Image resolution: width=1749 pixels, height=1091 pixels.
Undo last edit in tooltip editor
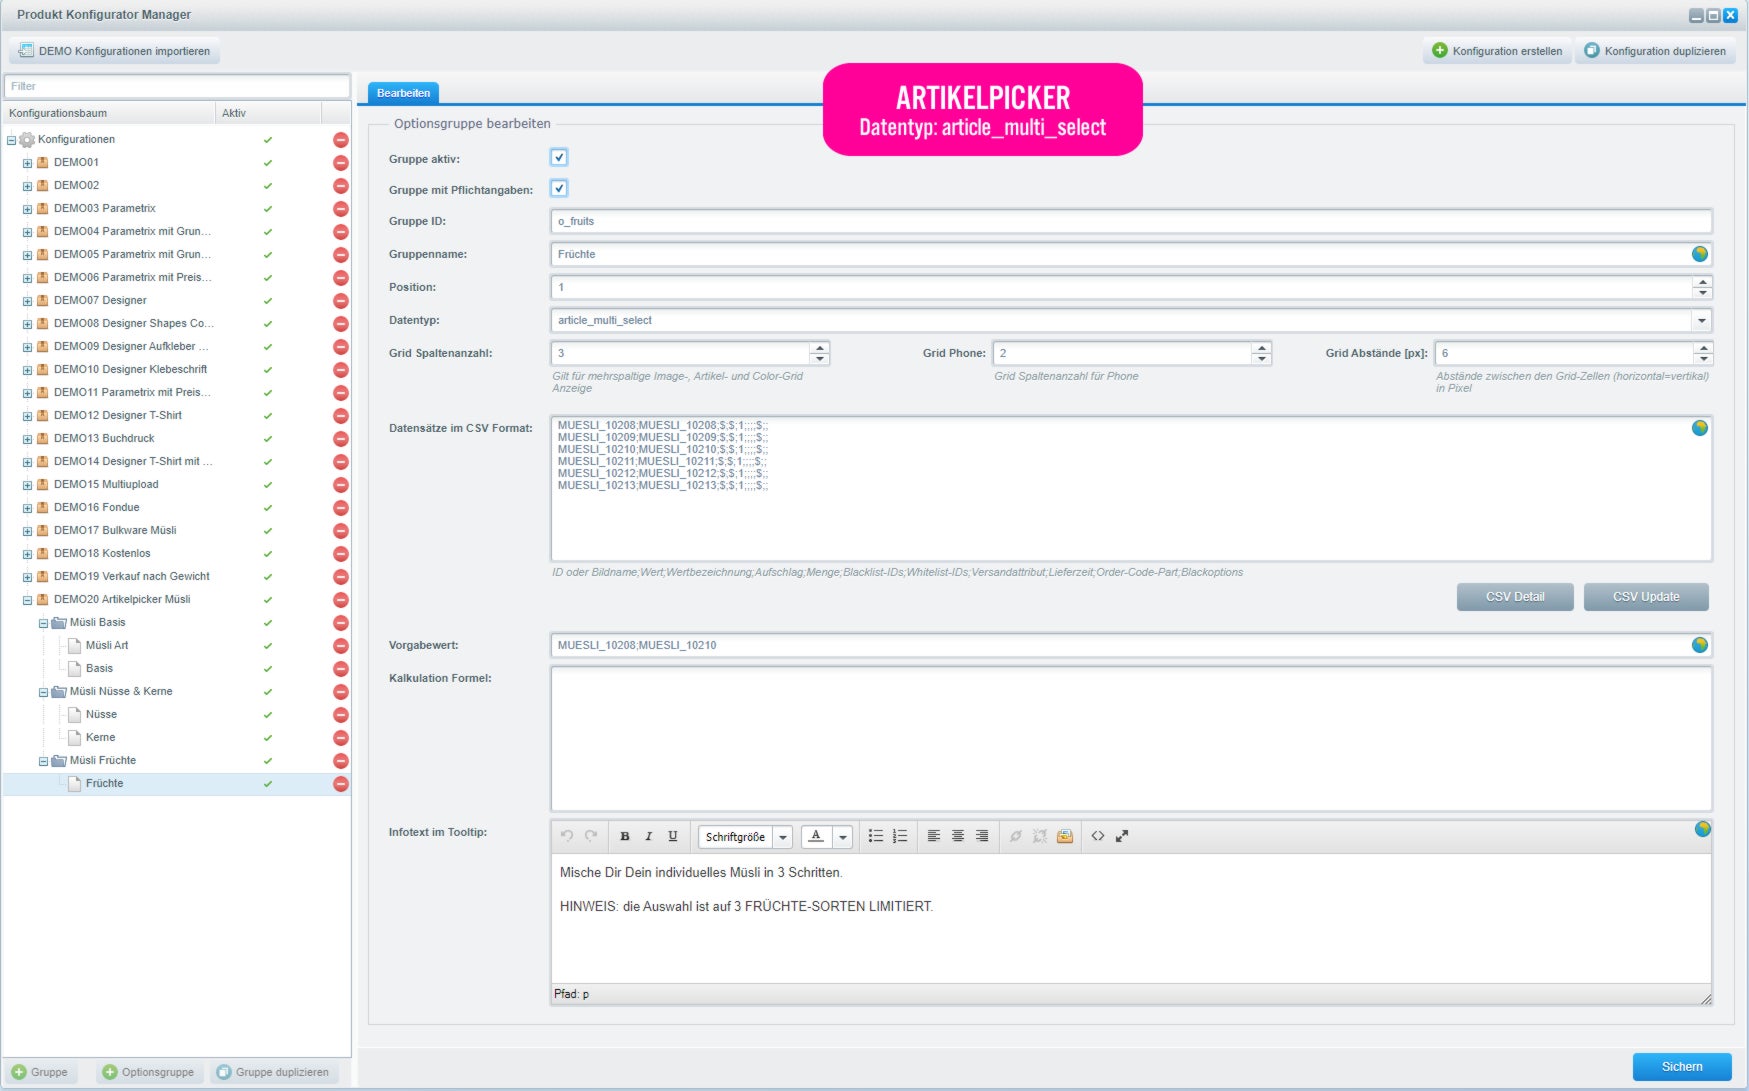point(567,836)
